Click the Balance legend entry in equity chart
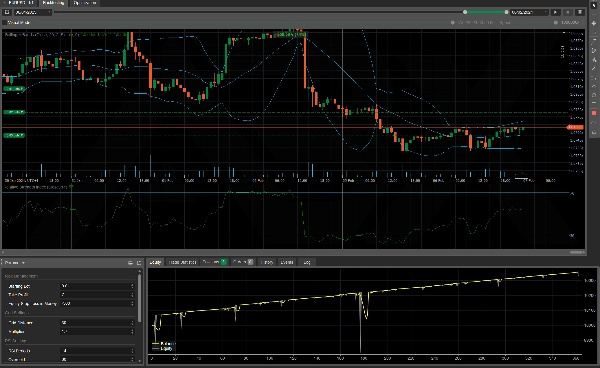 (x=163, y=344)
